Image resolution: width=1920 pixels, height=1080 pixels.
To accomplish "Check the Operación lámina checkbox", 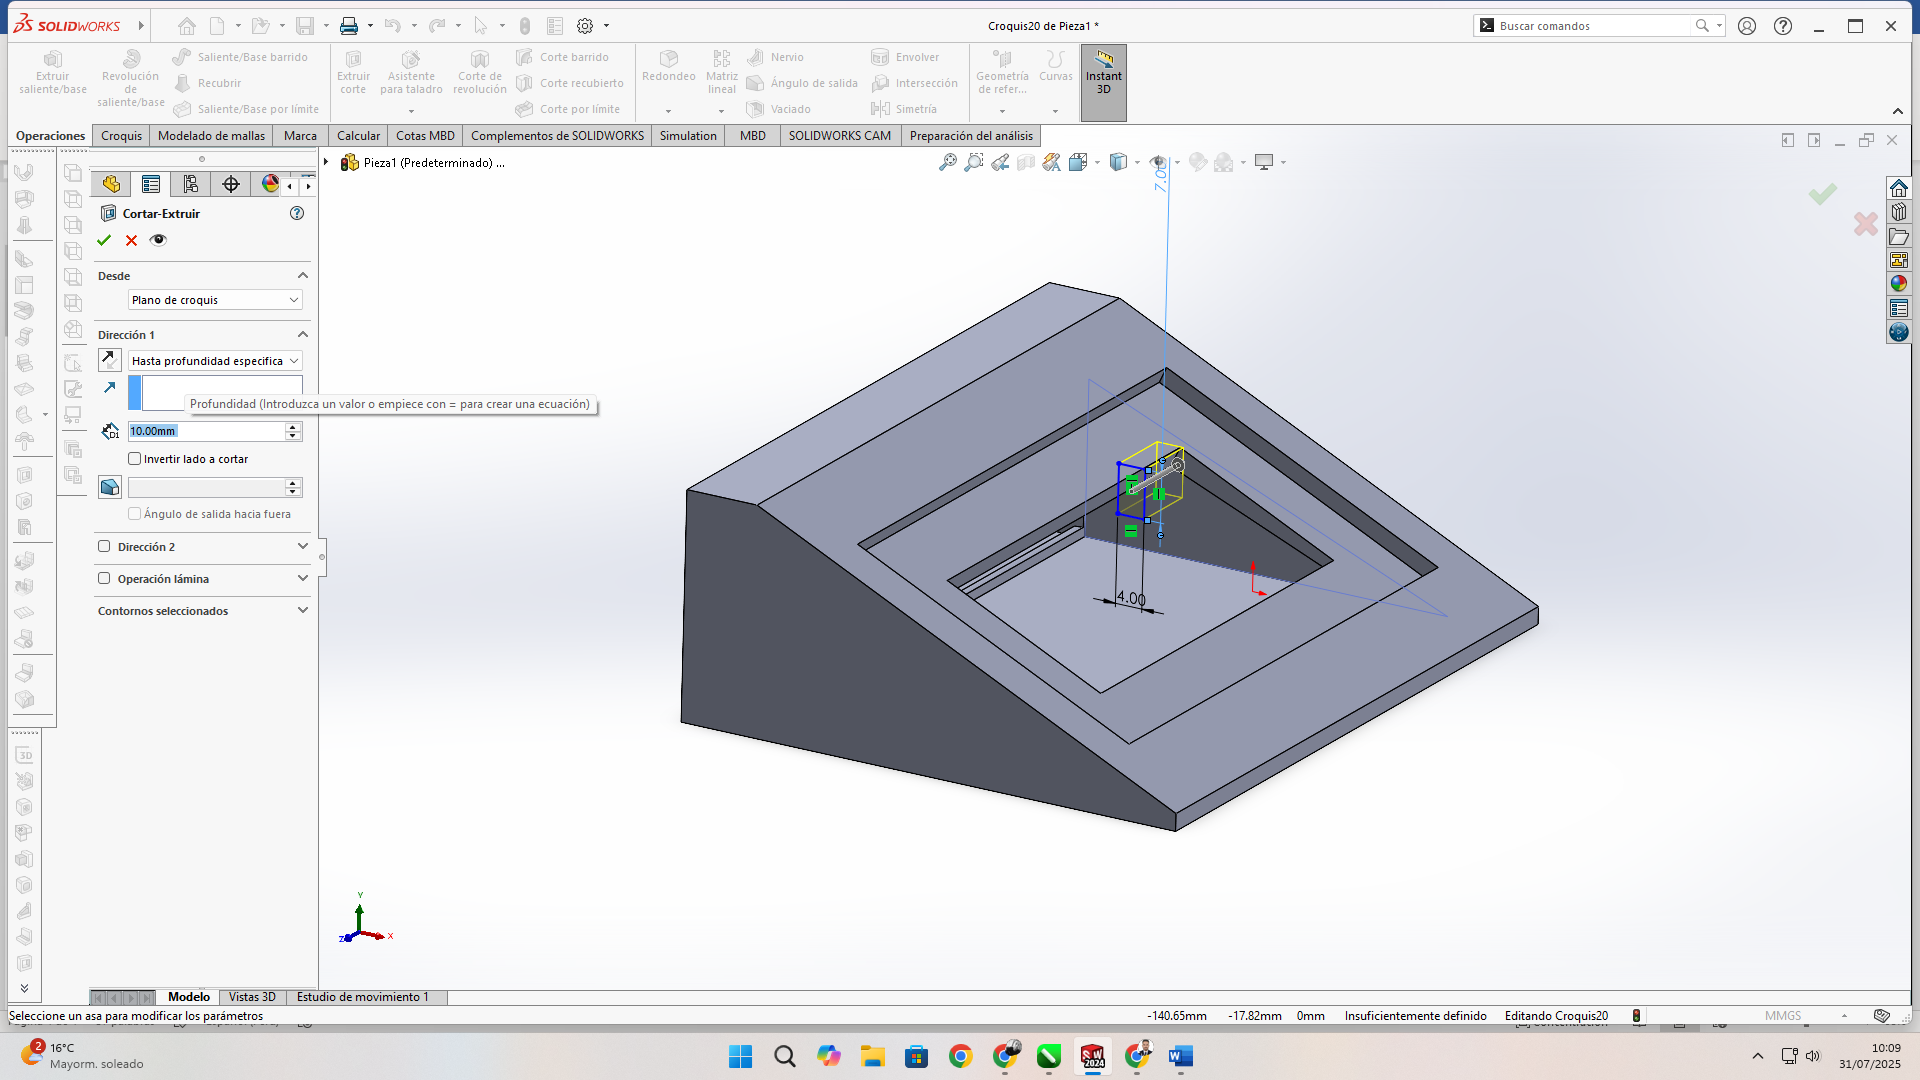I will click(x=104, y=578).
